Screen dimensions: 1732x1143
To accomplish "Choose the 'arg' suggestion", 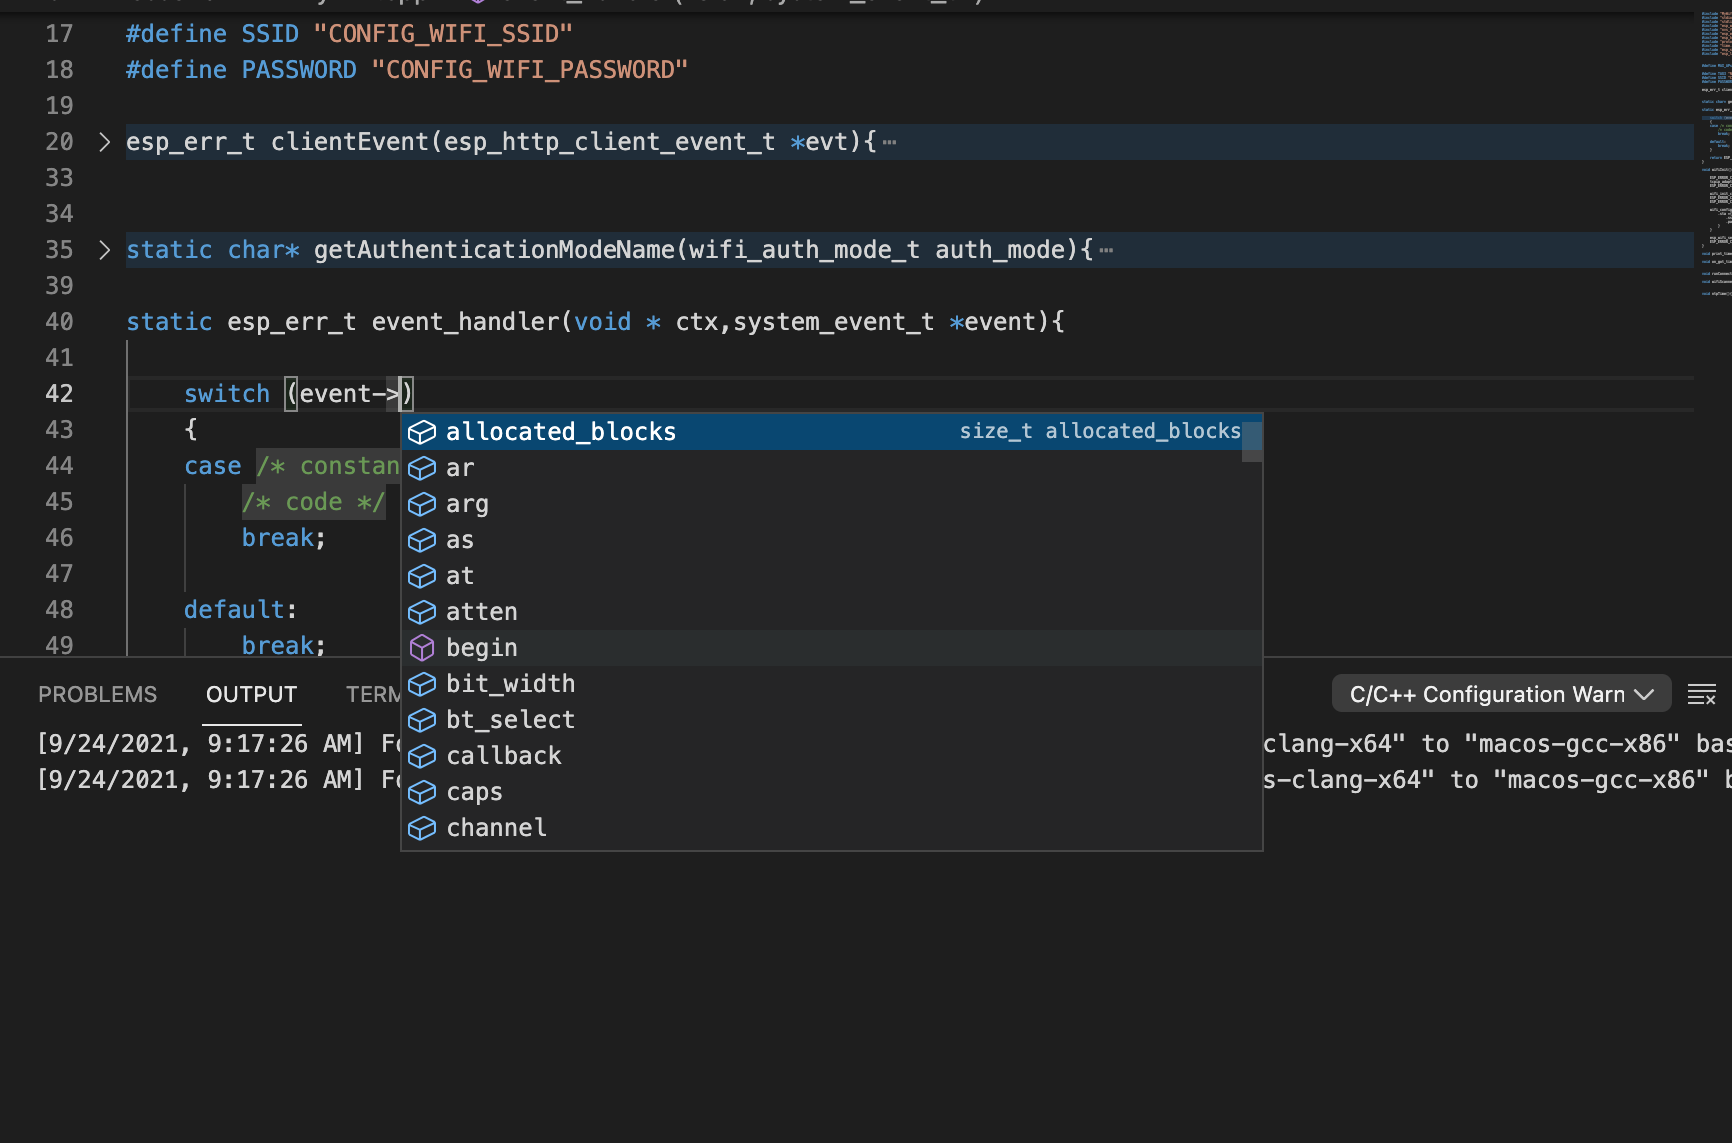I will 831,504.
